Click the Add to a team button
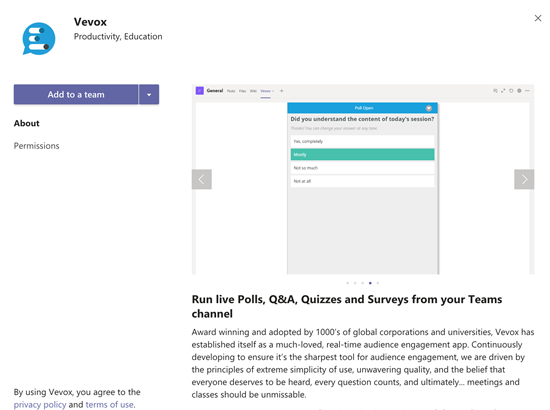The width and height of the screenshot is (550, 410). click(x=76, y=94)
